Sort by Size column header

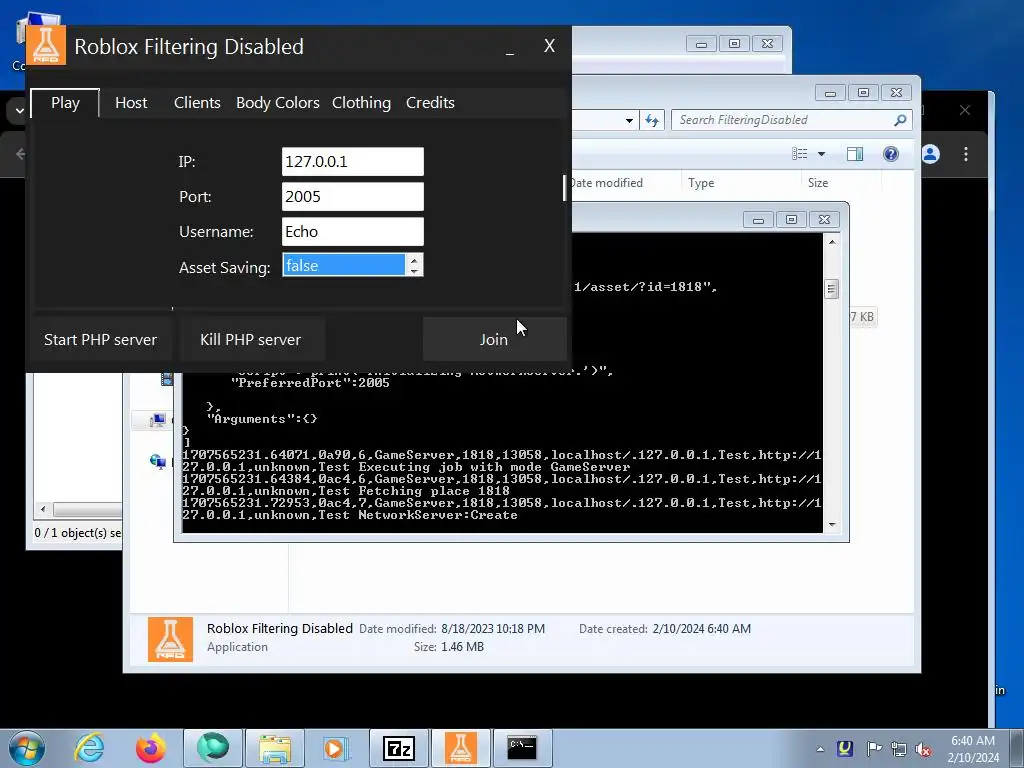tap(818, 183)
